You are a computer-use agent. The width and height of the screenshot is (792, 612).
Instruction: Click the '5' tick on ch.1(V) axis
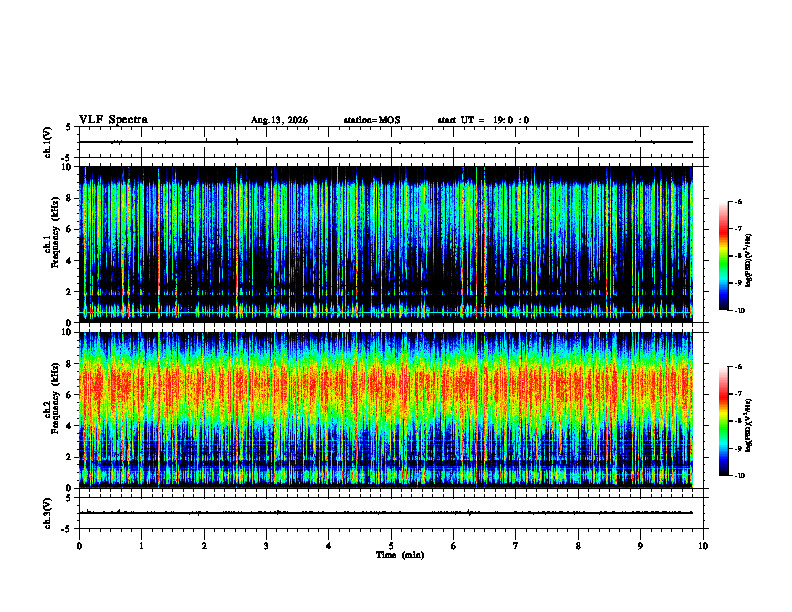(68, 128)
